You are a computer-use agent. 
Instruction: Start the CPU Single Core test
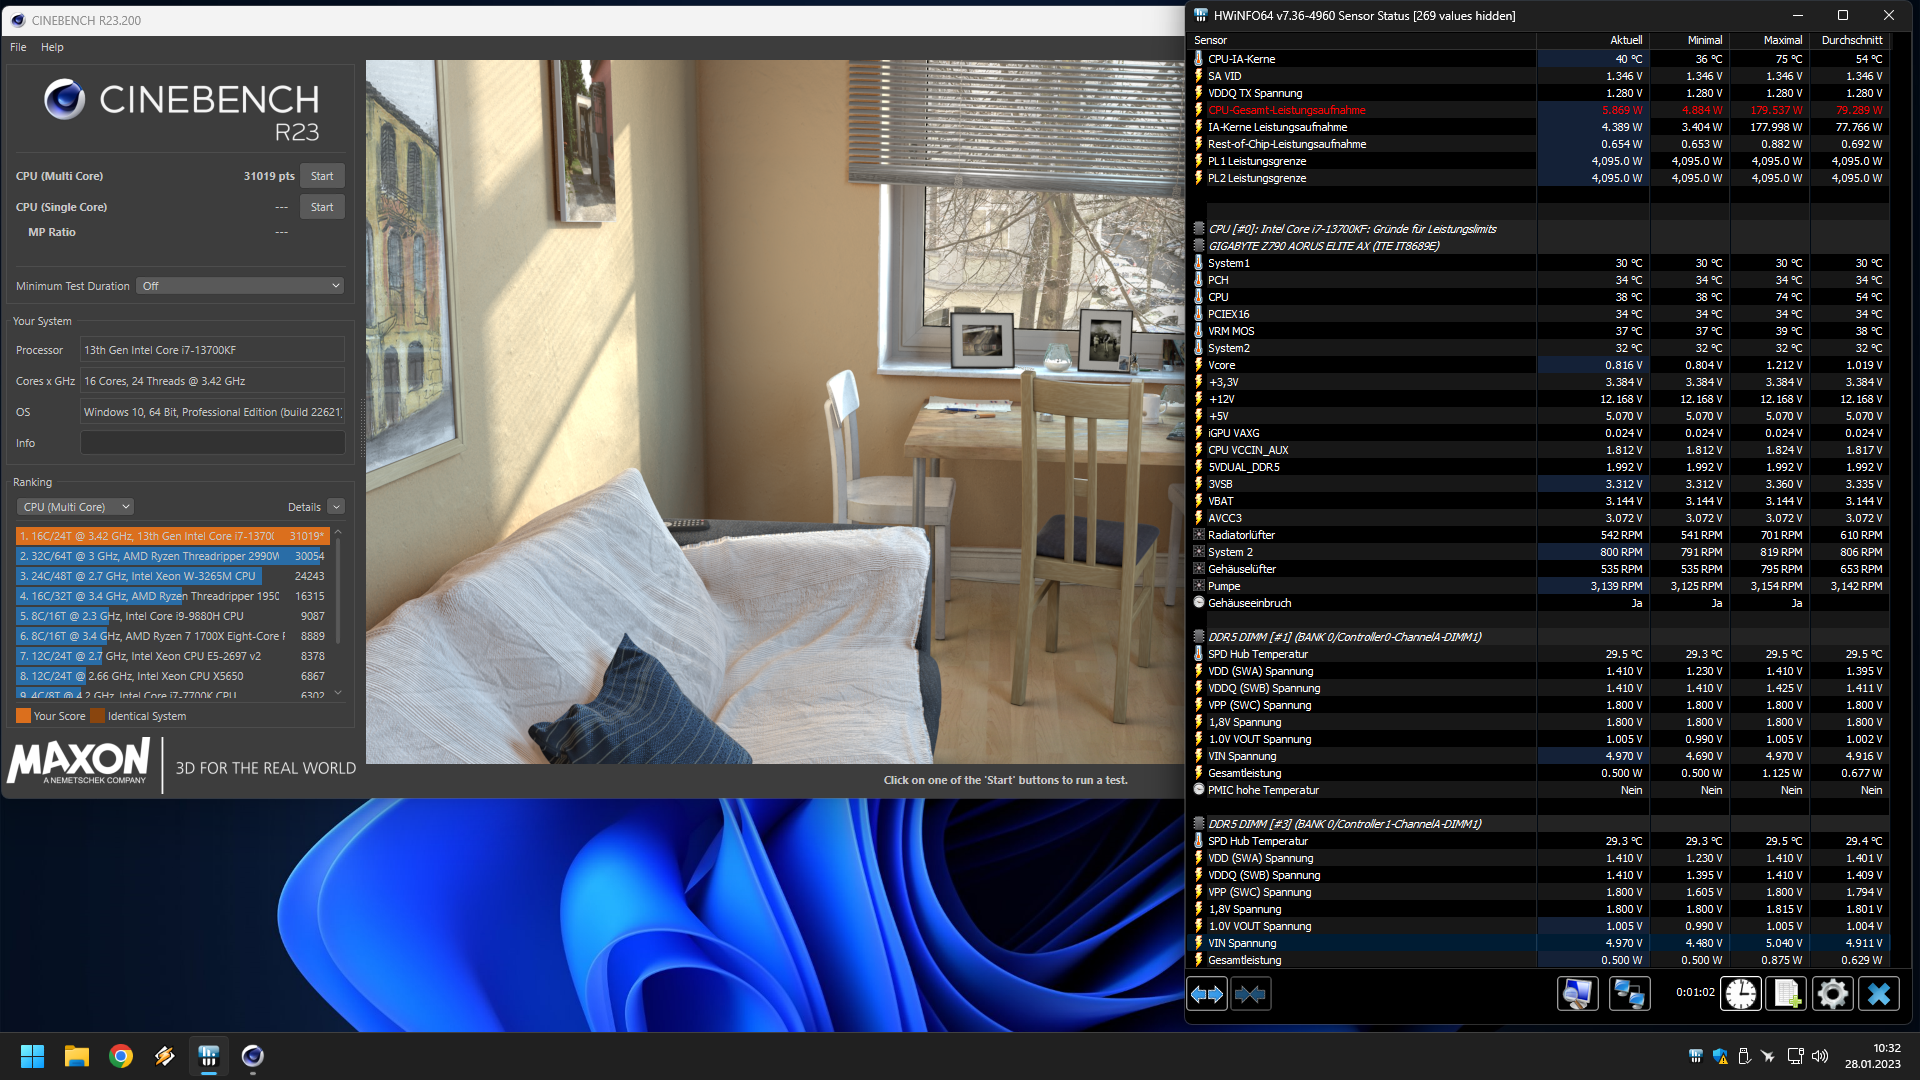click(x=322, y=207)
